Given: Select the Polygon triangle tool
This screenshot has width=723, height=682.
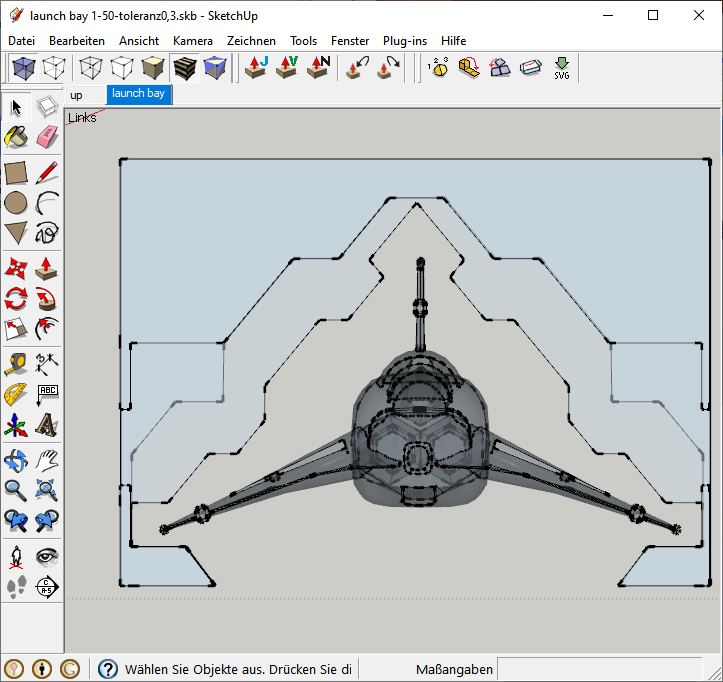Looking at the screenshot, I should click(16, 233).
